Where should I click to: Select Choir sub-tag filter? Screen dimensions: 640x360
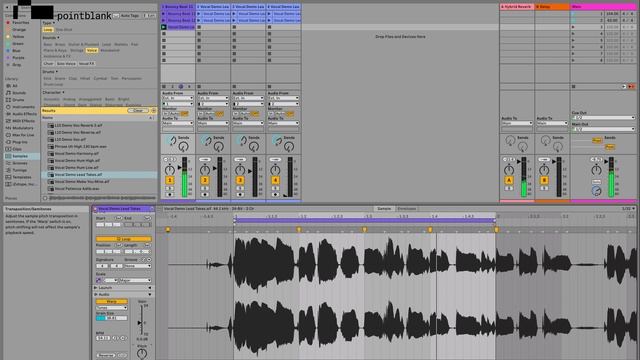click(48, 64)
